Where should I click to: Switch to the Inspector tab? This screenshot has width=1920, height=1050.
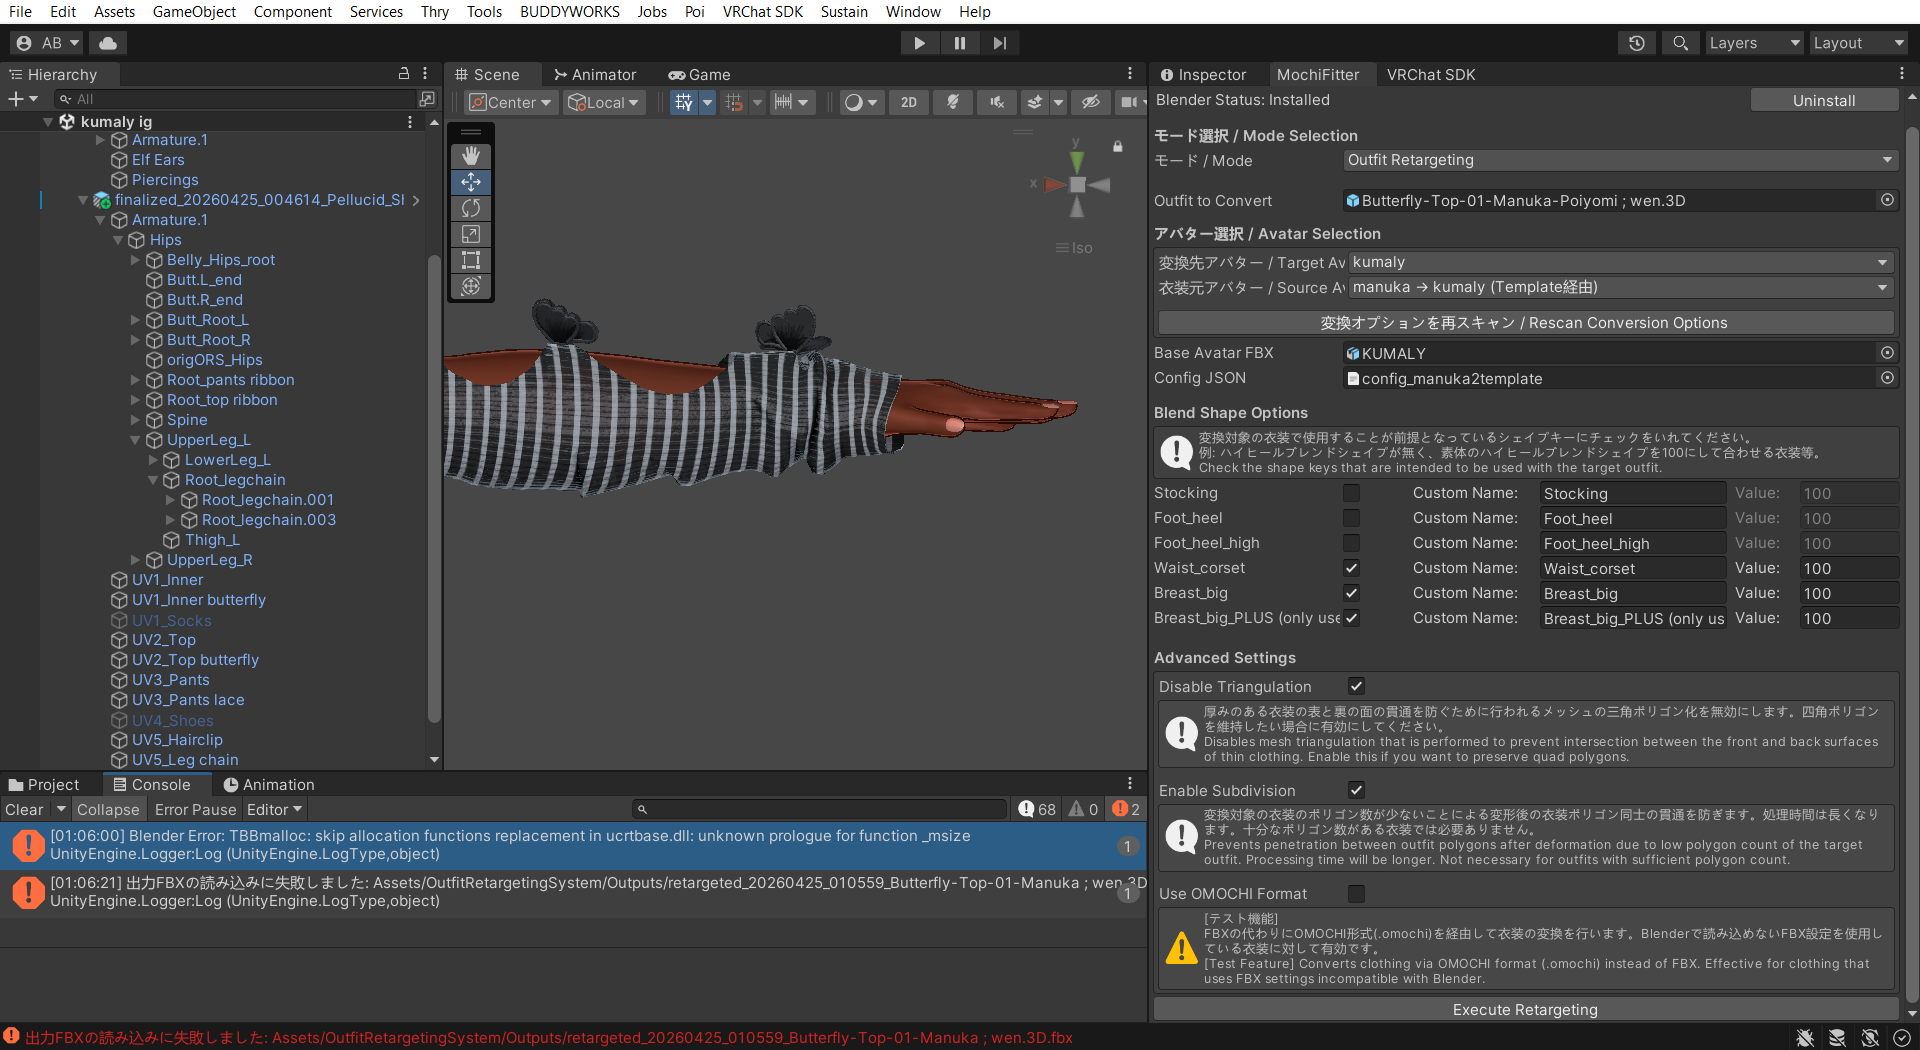point(1203,74)
